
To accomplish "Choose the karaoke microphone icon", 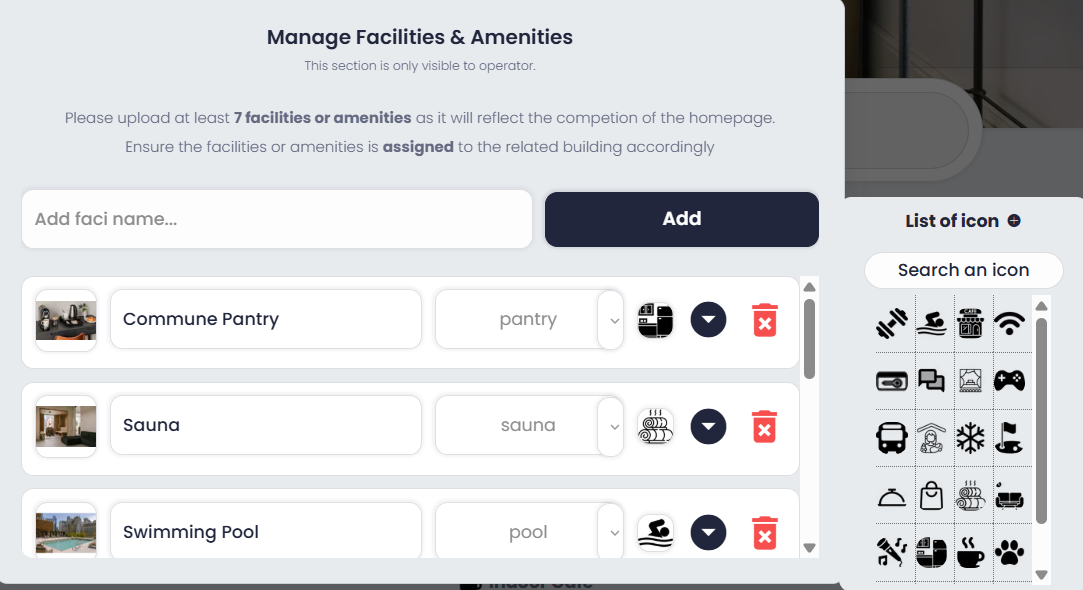I will click(893, 551).
